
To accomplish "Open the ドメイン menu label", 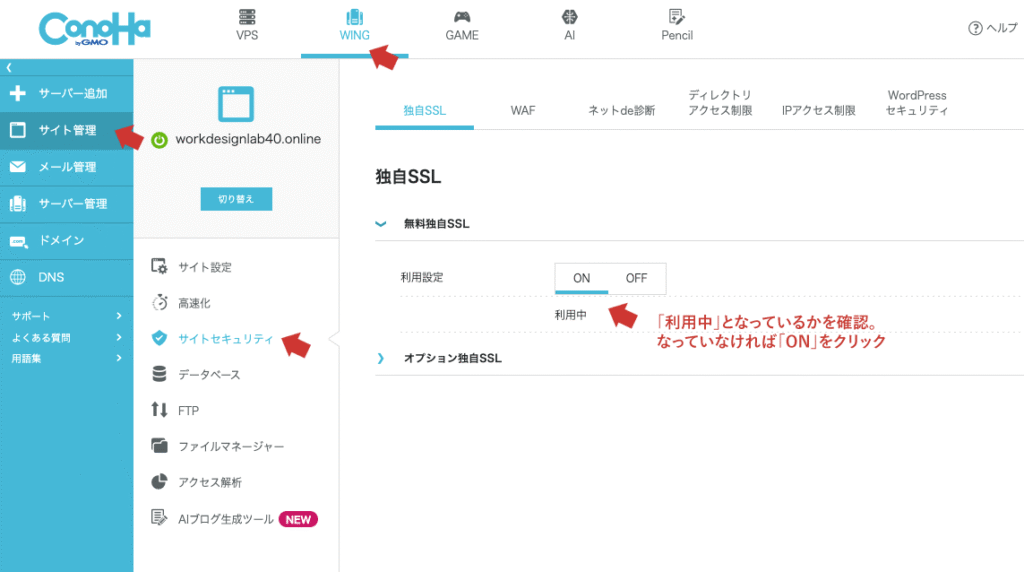I will (61, 240).
